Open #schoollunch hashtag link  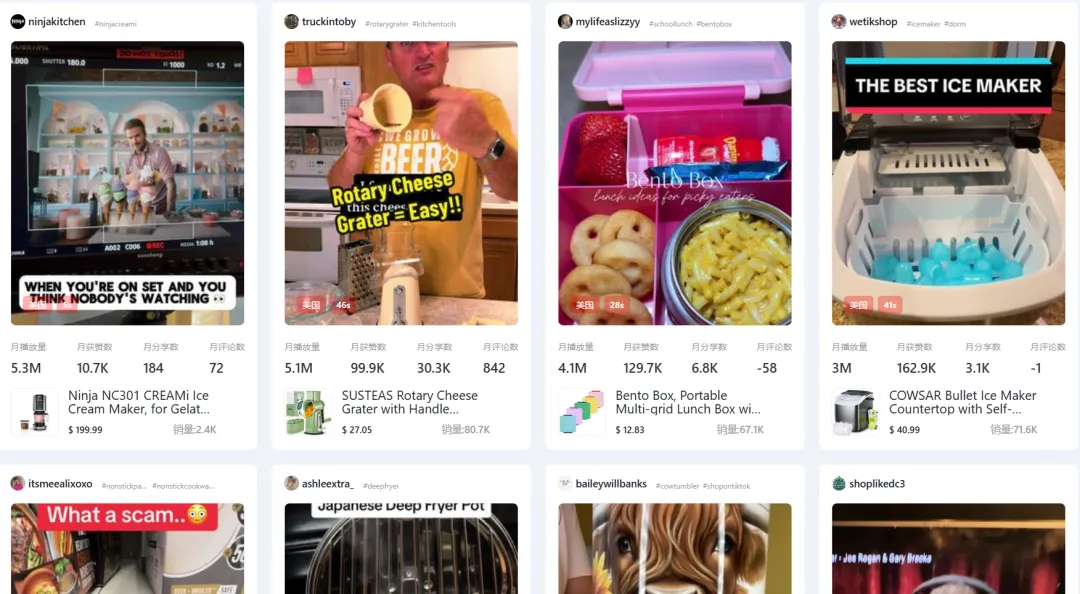(x=671, y=24)
